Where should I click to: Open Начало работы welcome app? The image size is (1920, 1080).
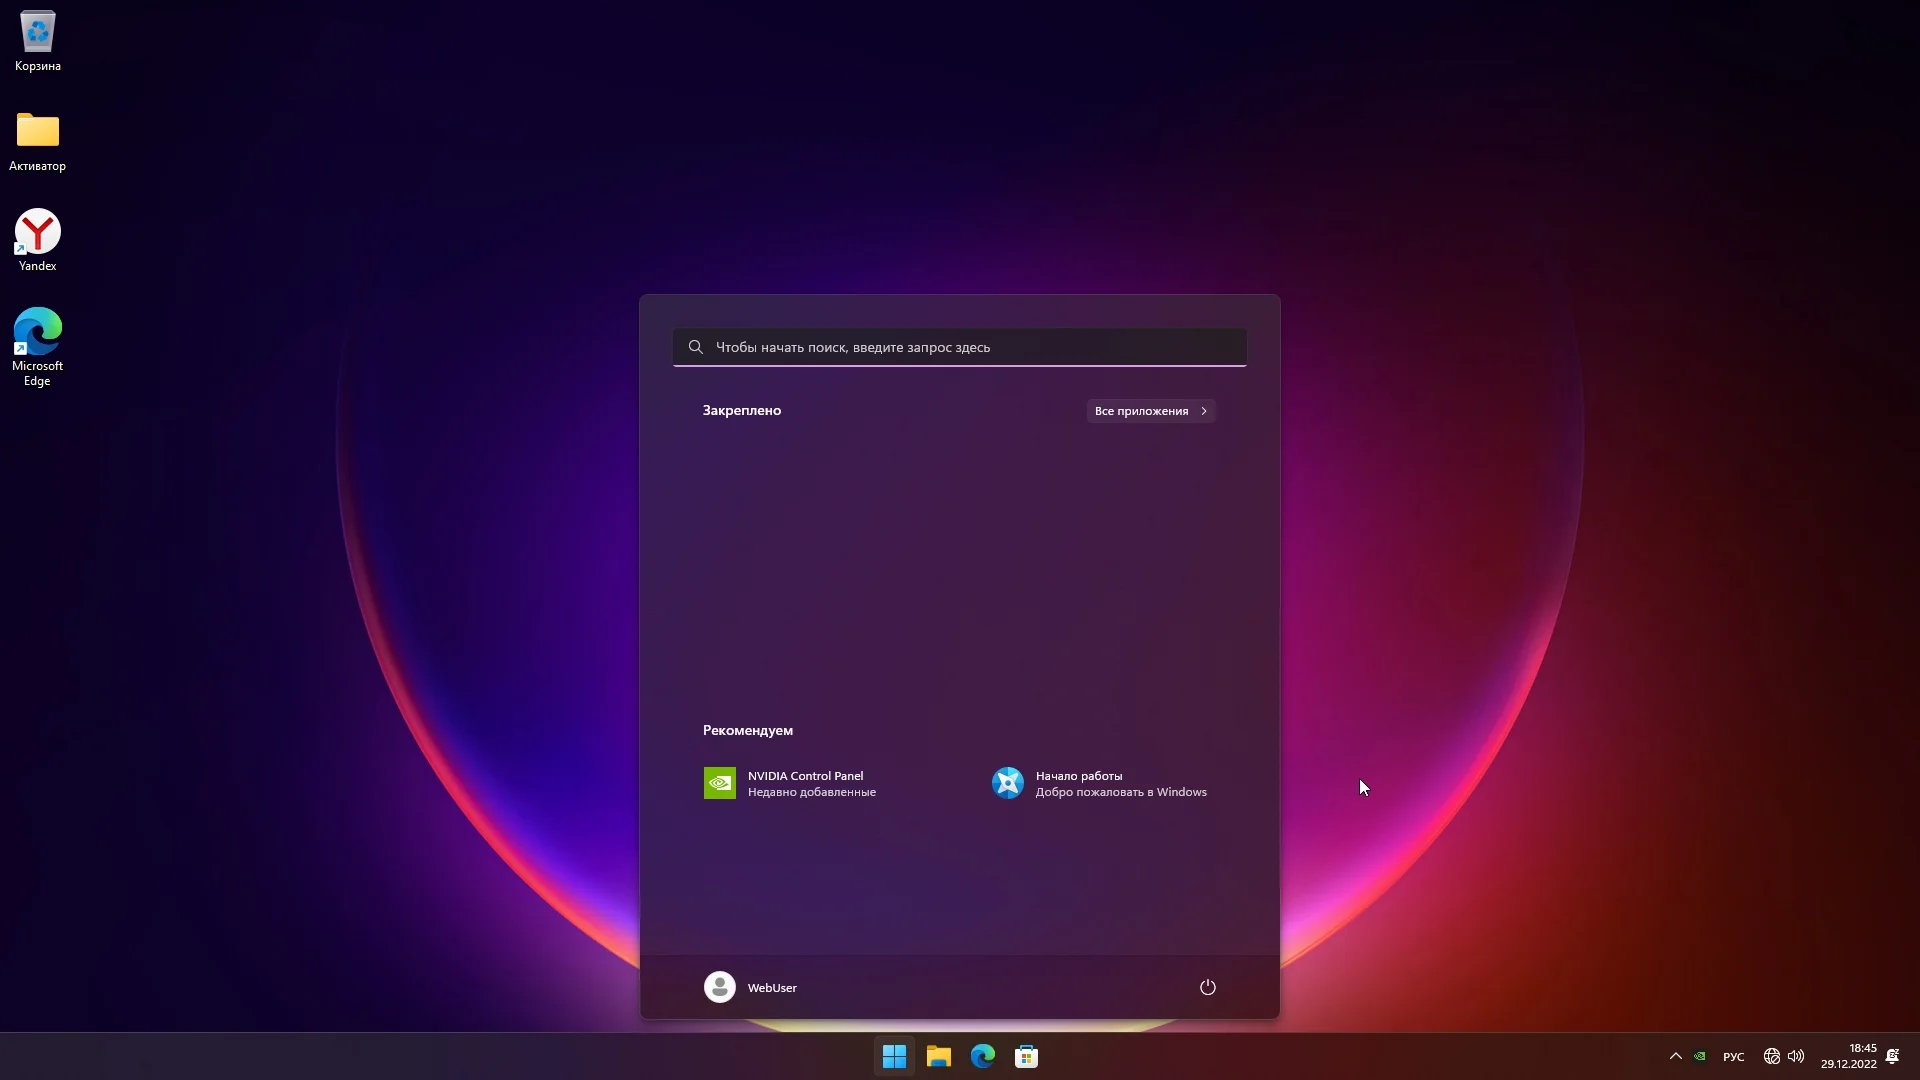coord(1099,783)
